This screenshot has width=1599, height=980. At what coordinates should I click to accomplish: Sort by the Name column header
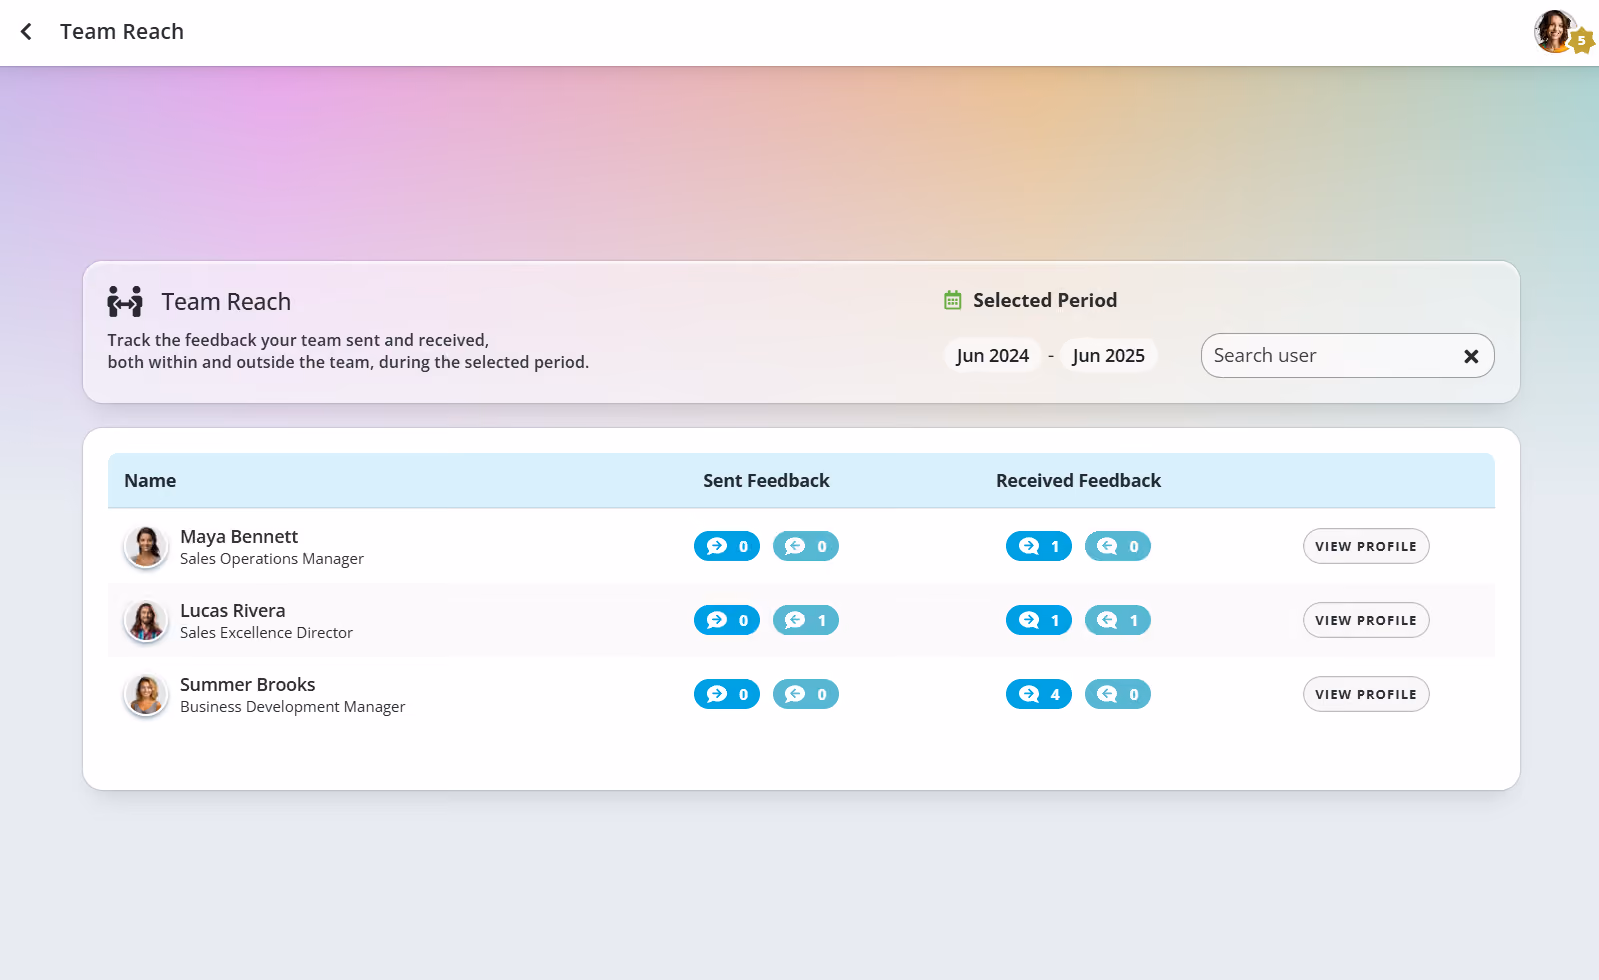(x=150, y=480)
